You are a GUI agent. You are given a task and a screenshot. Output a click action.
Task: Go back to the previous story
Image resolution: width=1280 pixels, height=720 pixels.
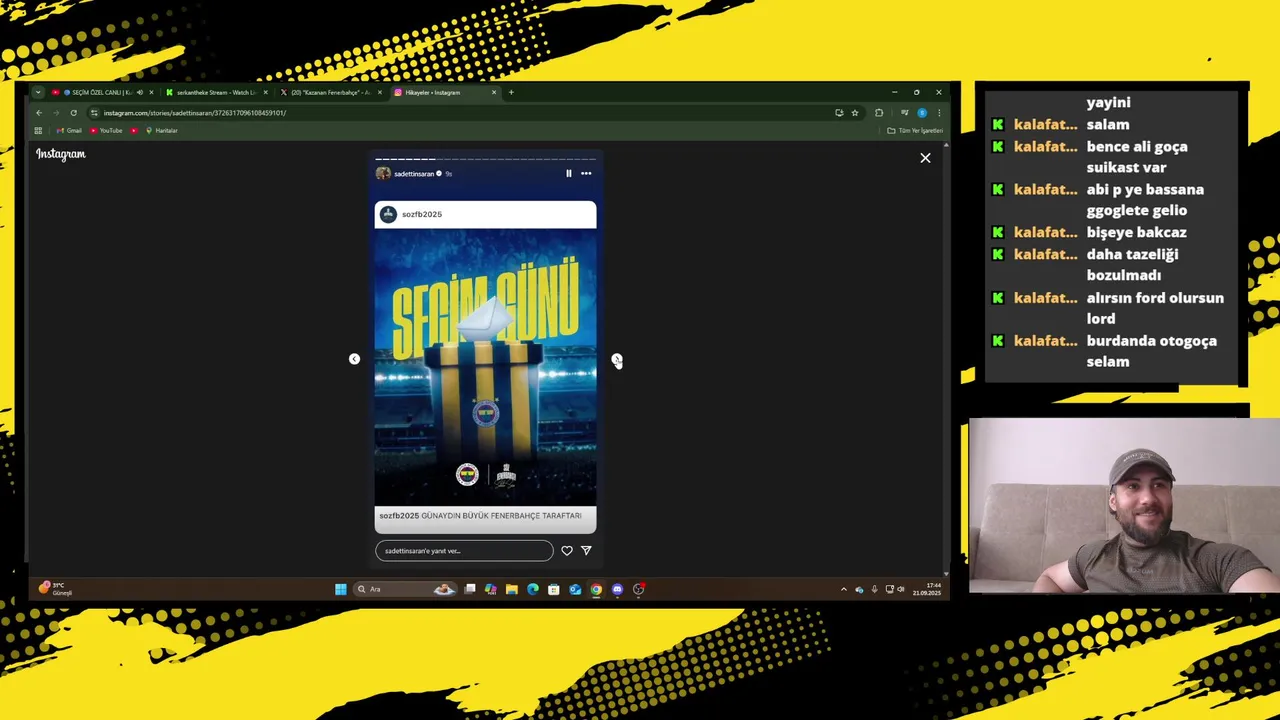point(354,359)
